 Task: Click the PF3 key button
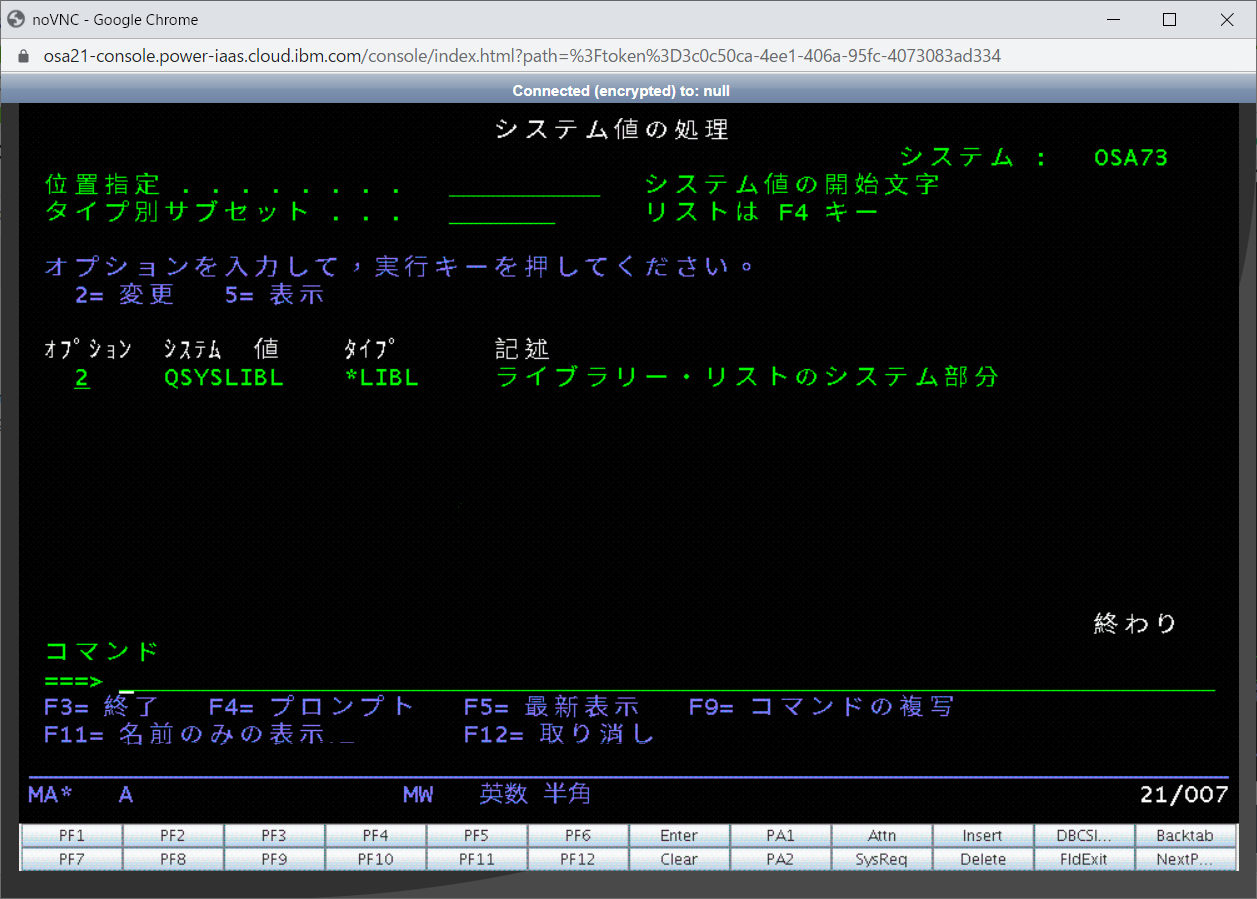[x=274, y=835]
